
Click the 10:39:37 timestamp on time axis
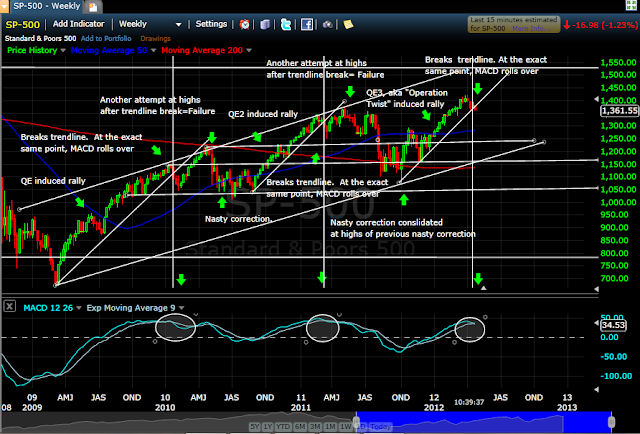tap(469, 402)
